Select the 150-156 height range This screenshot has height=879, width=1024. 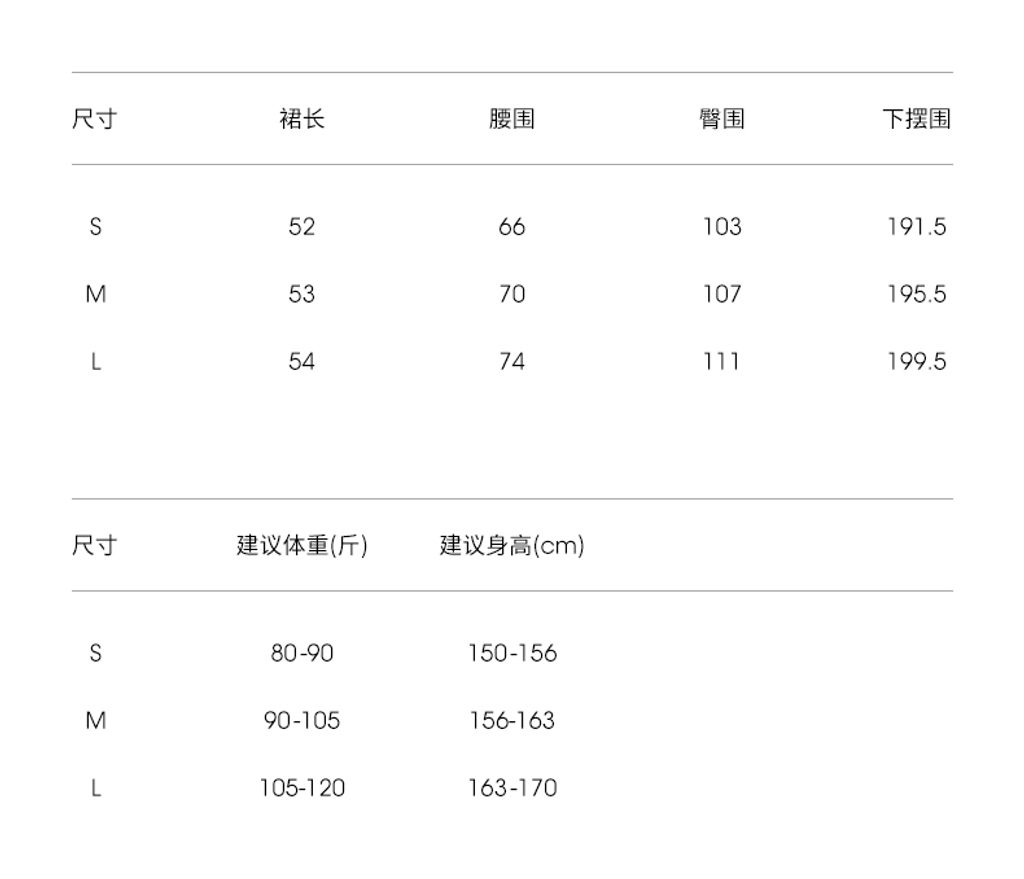click(512, 653)
